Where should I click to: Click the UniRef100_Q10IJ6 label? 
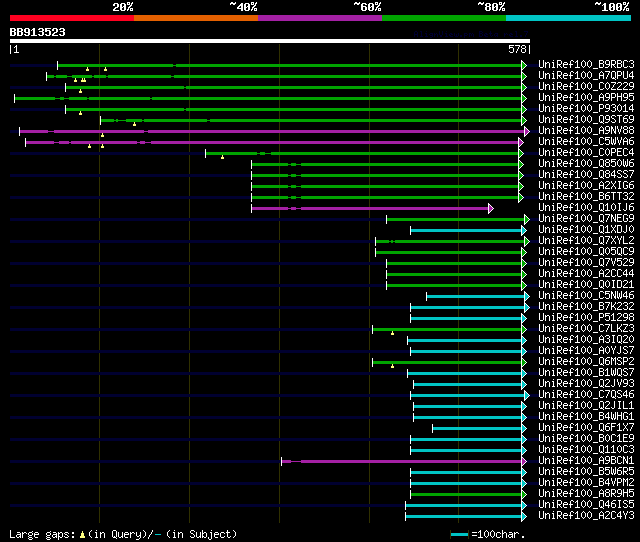point(586,208)
